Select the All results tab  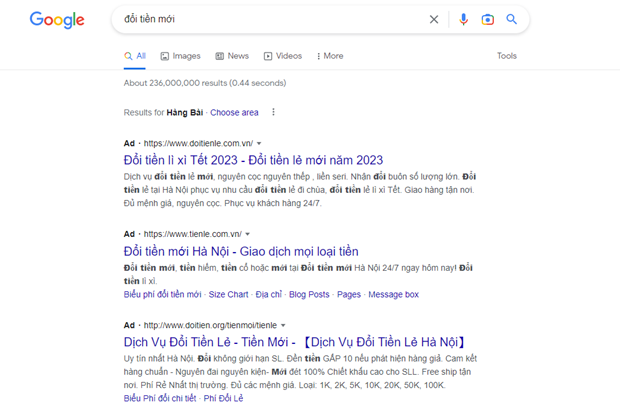[x=135, y=56]
